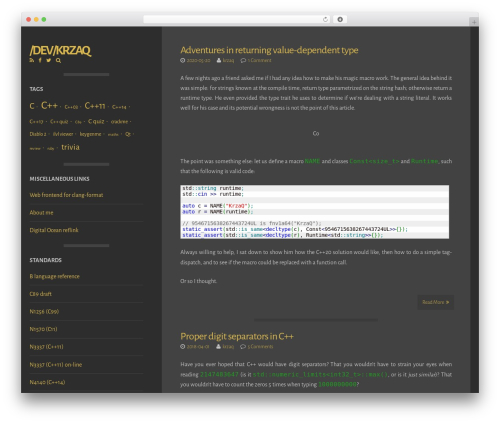The height and width of the screenshot is (423, 500).
Task: Open the Digital Ocean reflink
Action: coord(54,230)
